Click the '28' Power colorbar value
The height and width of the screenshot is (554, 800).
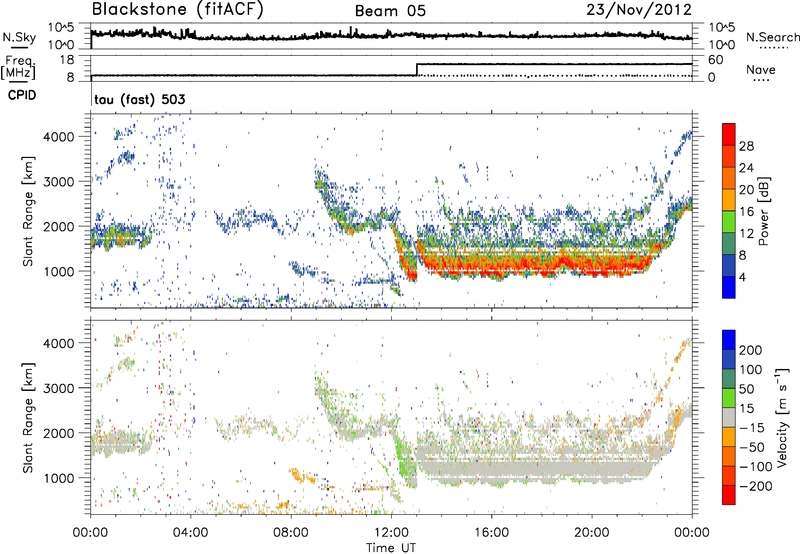point(746,146)
